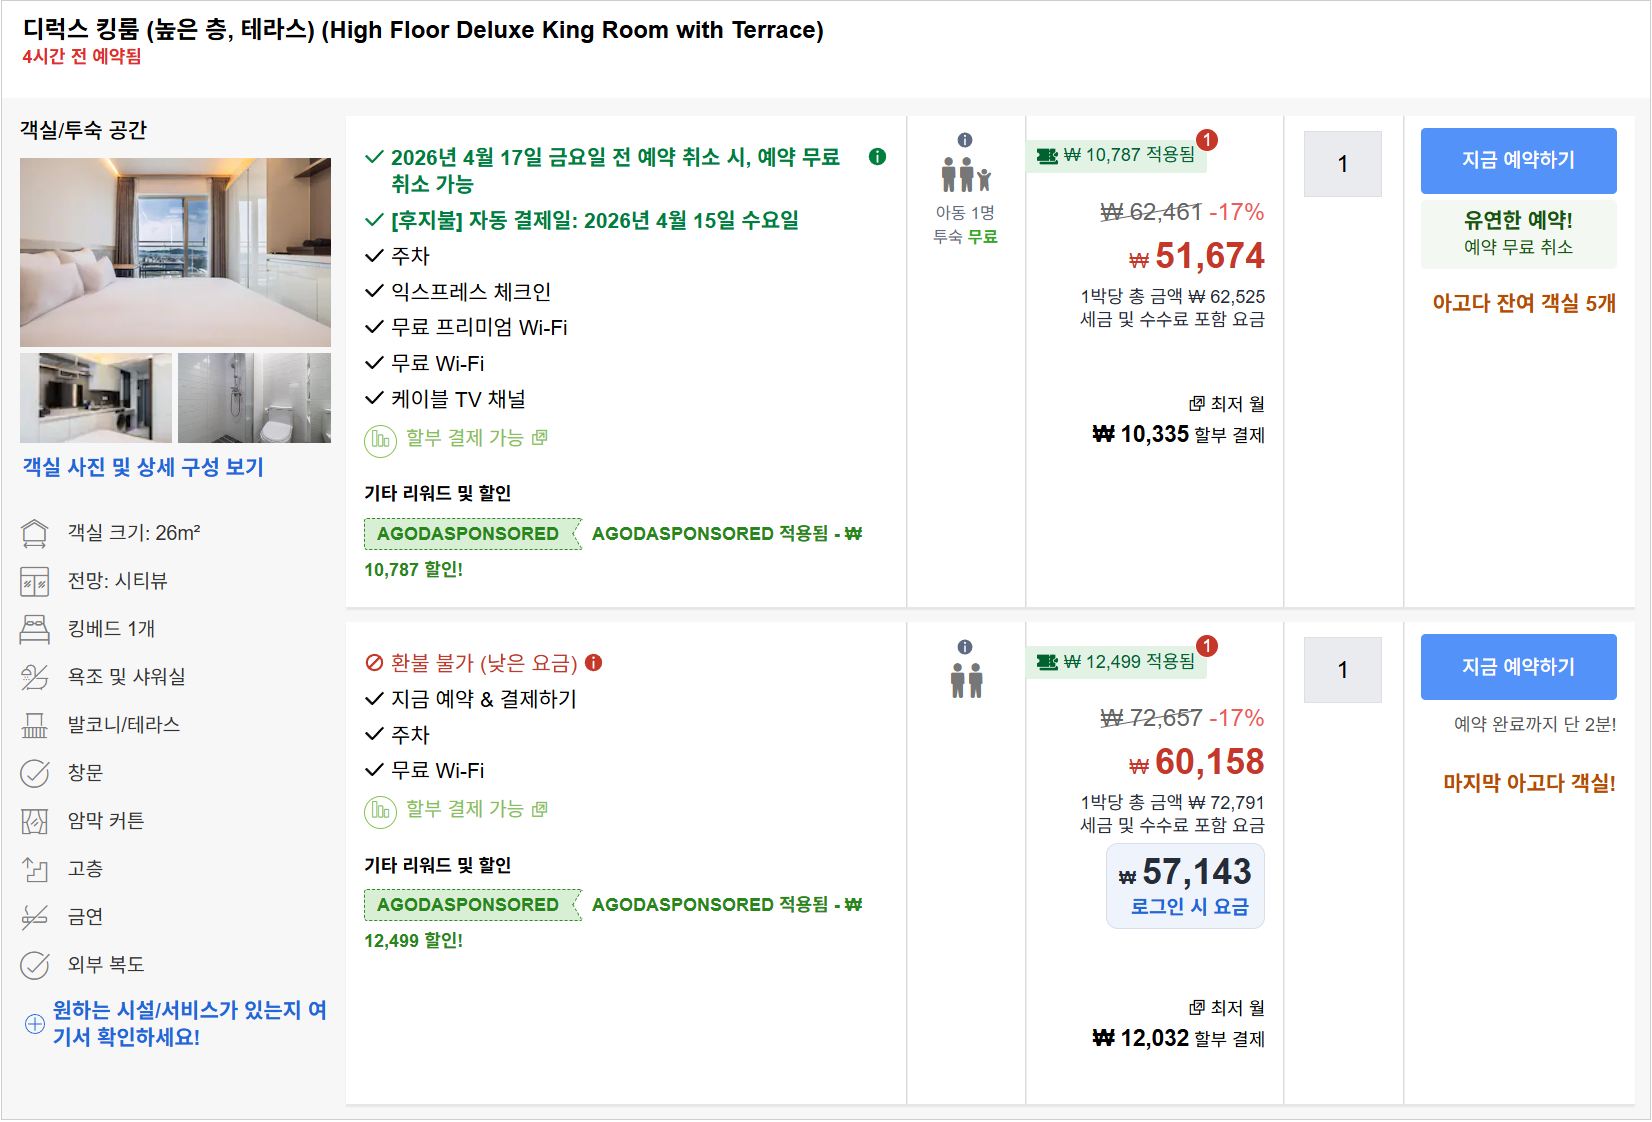Open the bathroom shower thumbnail
Viewport: 1652px width, 1122px height.
tap(254, 398)
